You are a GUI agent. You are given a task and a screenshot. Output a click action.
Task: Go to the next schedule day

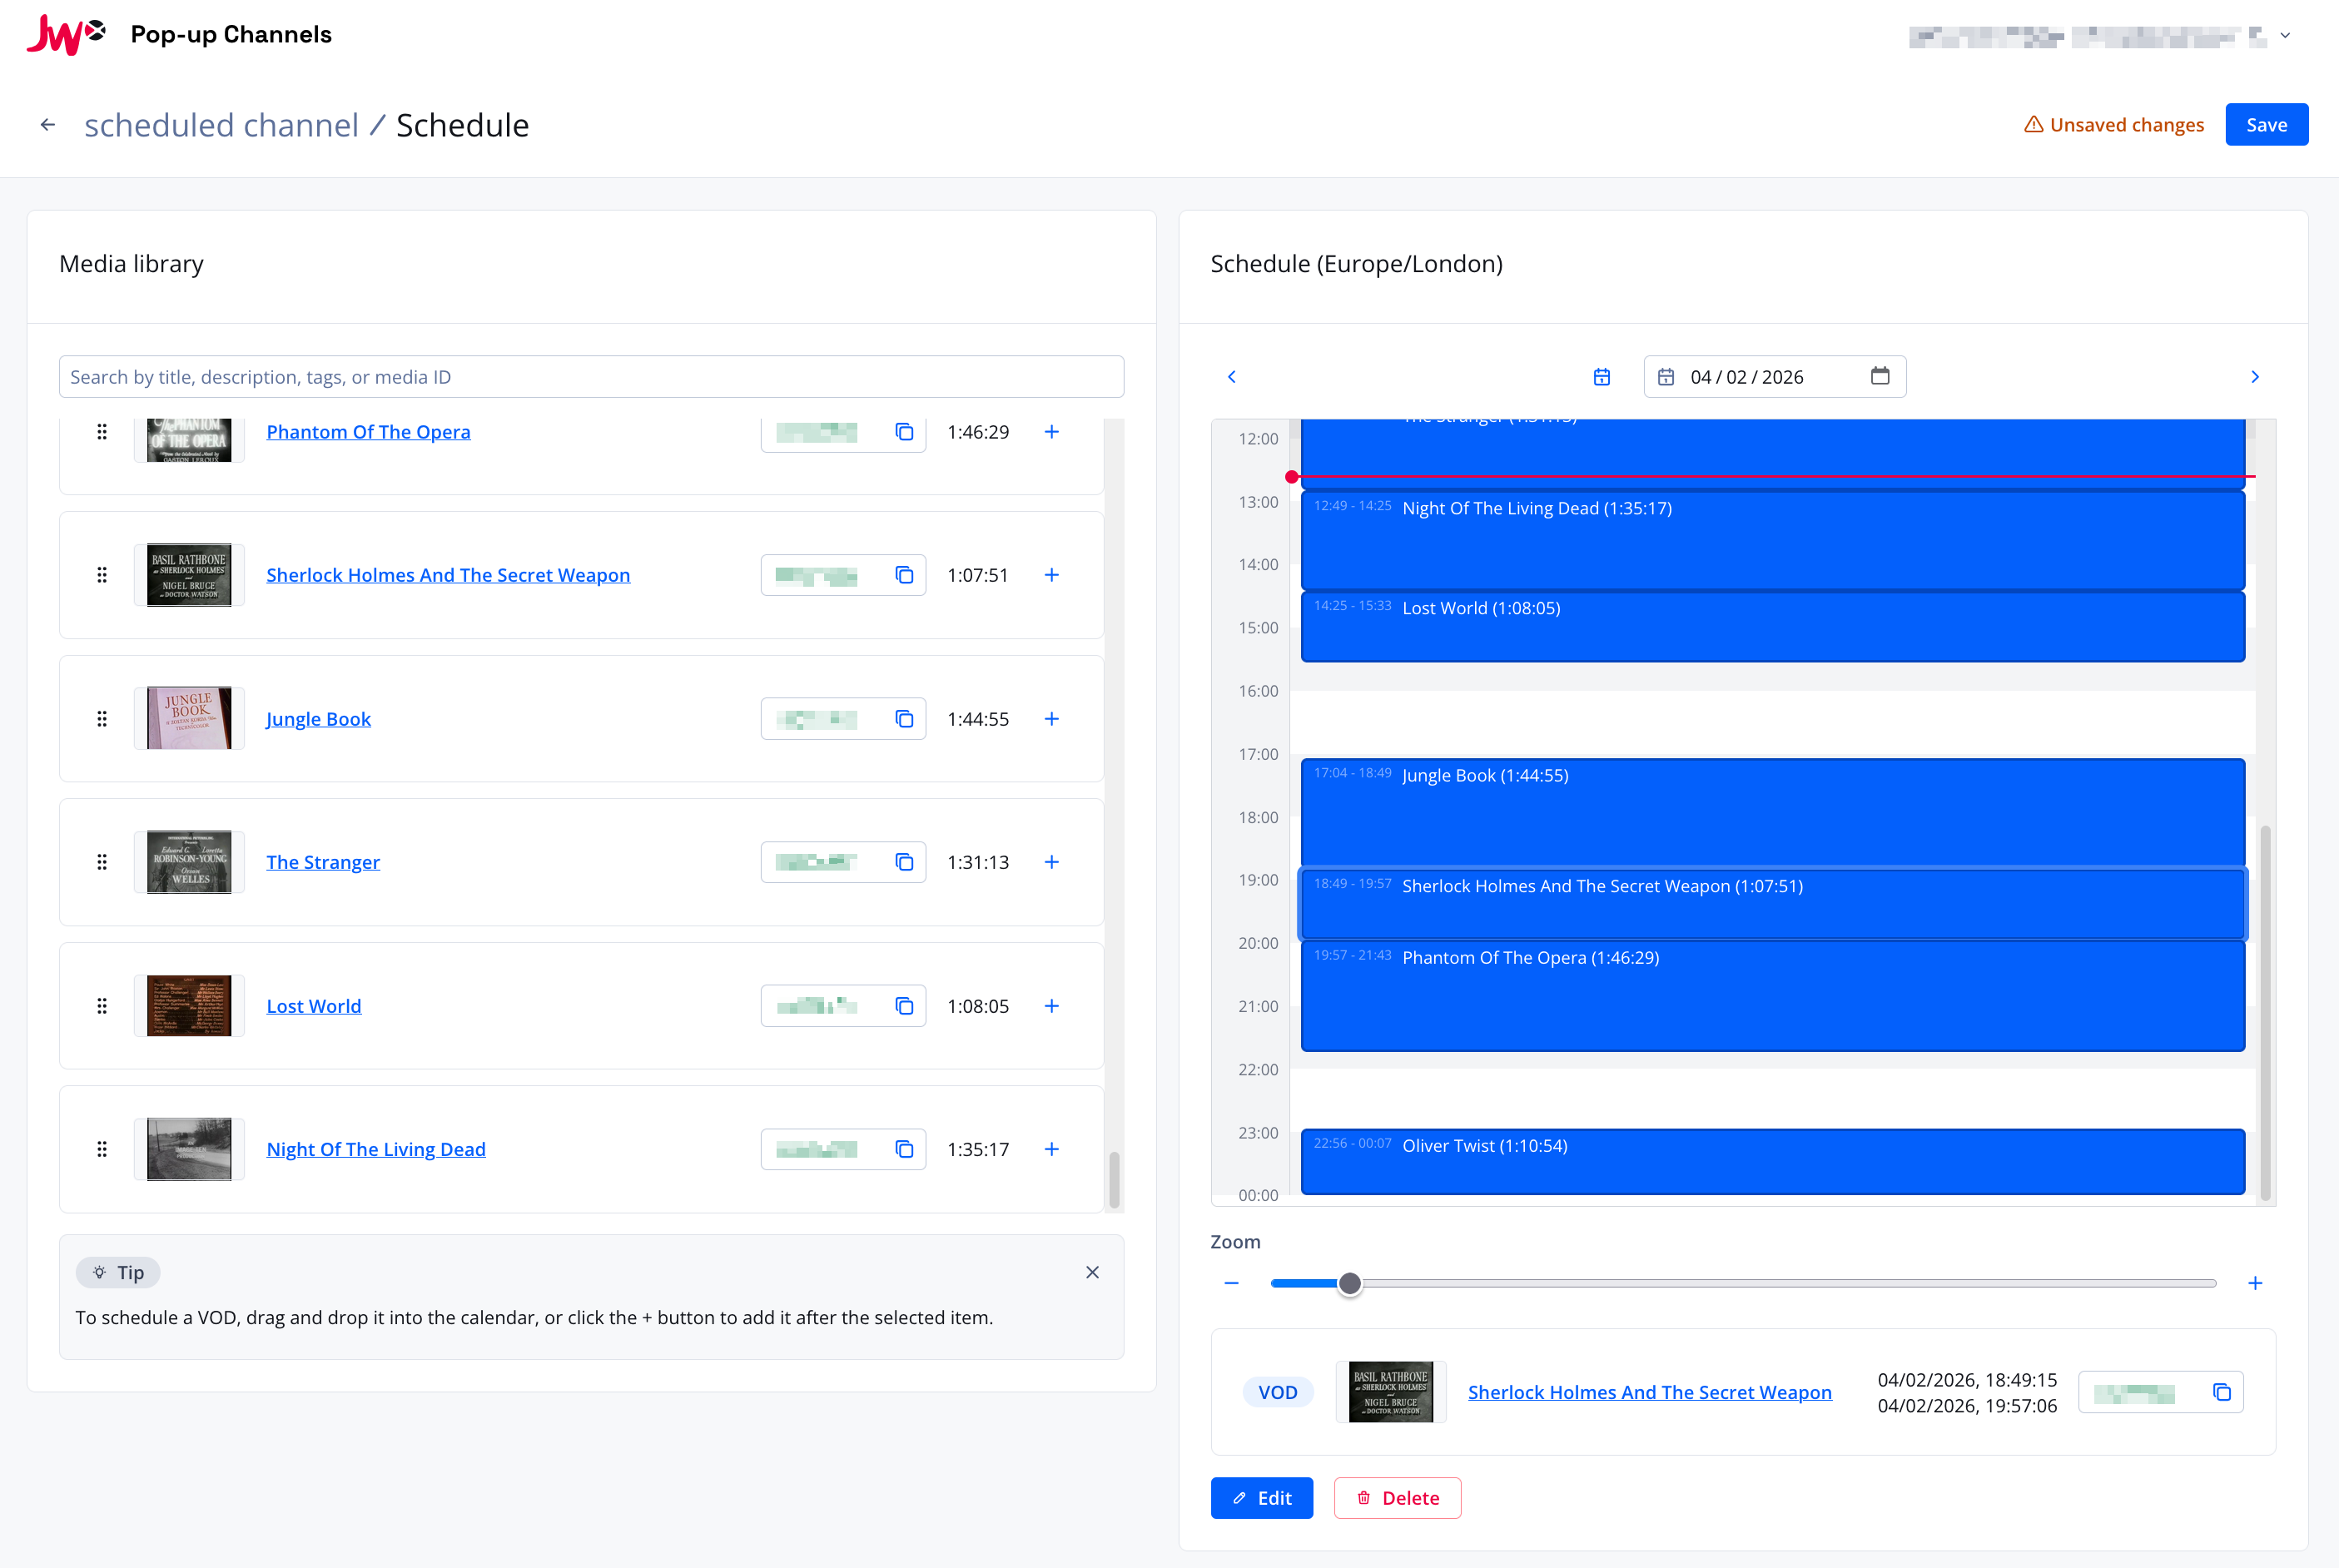(2255, 377)
